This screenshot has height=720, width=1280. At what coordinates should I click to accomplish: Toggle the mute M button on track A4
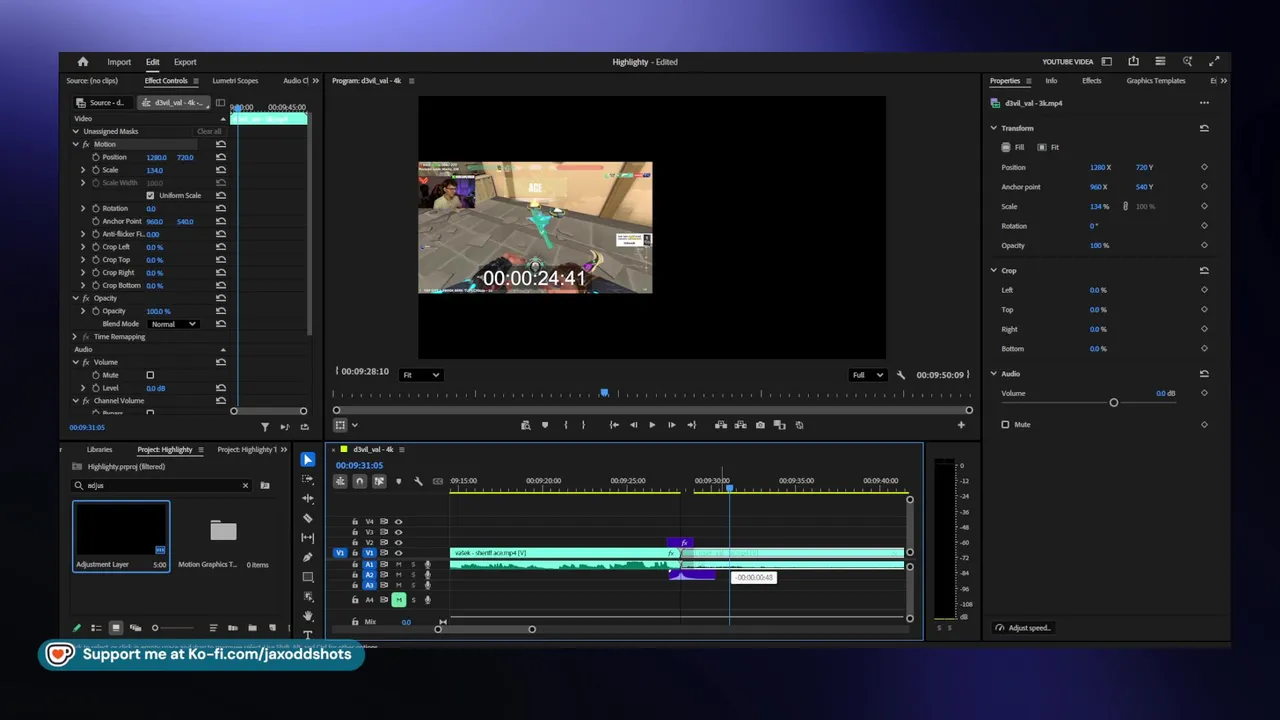point(398,600)
